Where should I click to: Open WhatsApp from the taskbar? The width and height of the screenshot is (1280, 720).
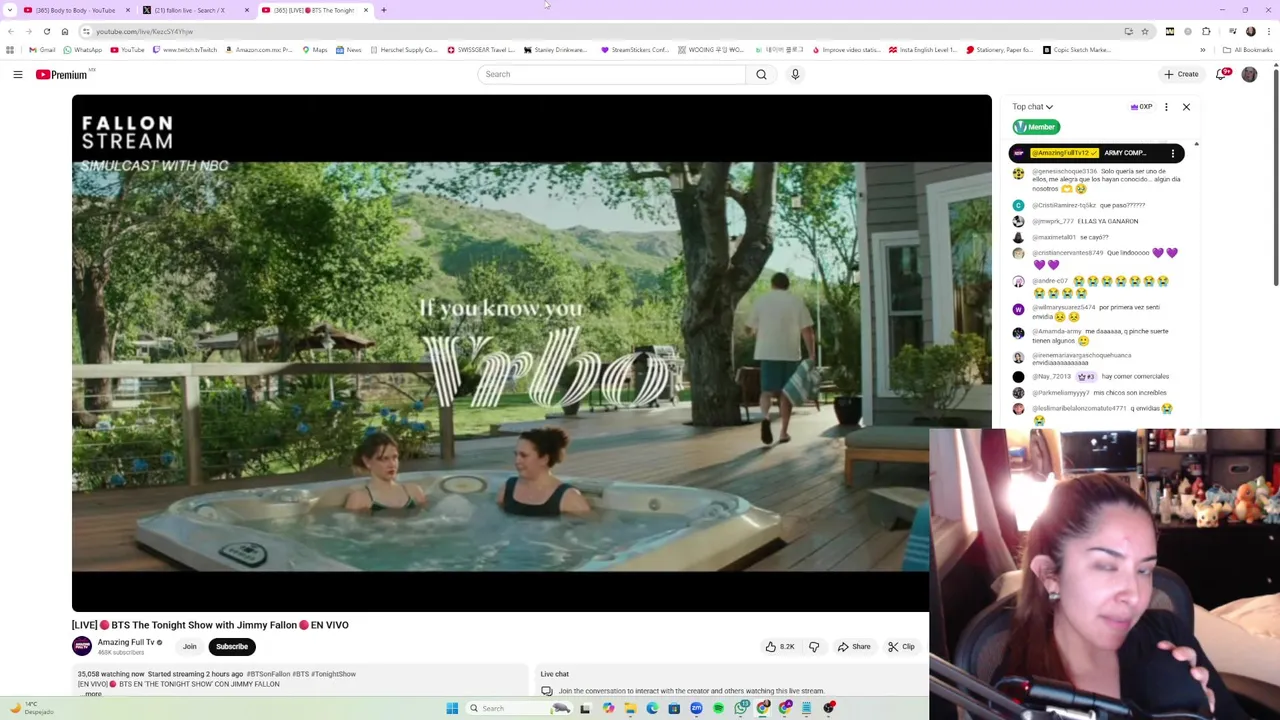[741, 708]
